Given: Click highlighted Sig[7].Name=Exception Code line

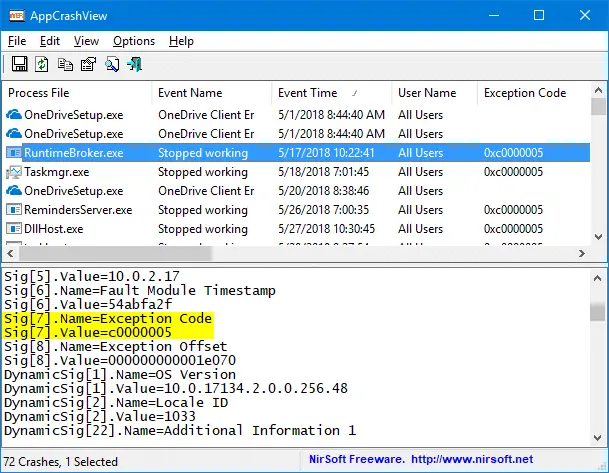Looking at the screenshot, I should coord(108,318).
